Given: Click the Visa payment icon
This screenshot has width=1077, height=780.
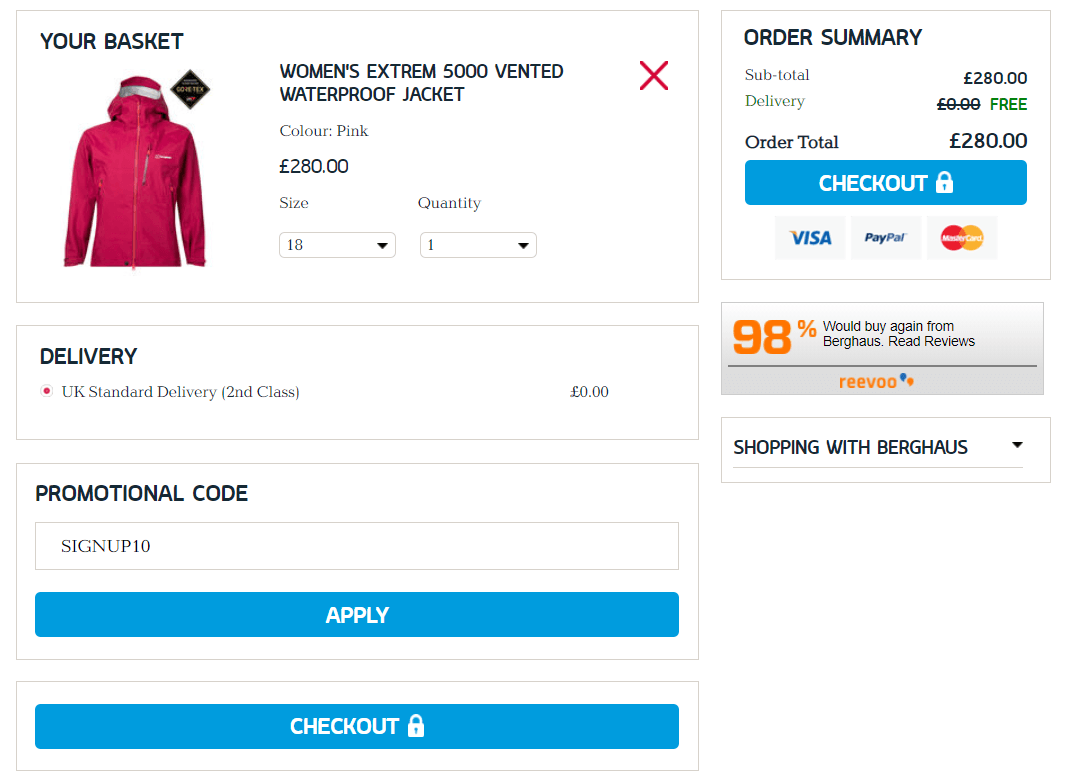Looking at the screenshot, I should tap(810, 238).
